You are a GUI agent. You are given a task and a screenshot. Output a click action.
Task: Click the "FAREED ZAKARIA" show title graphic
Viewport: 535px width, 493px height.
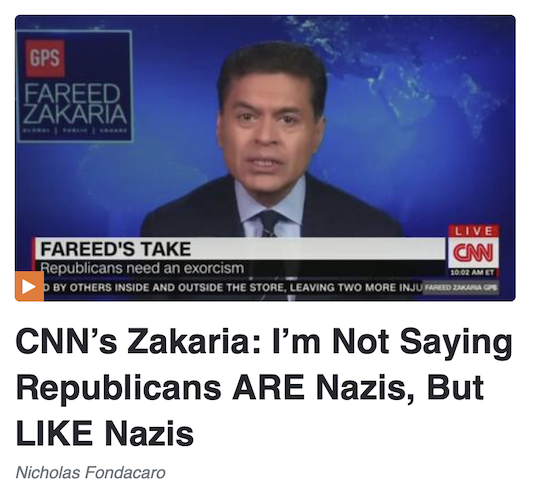pyautogui.click(x=75, y=104)
